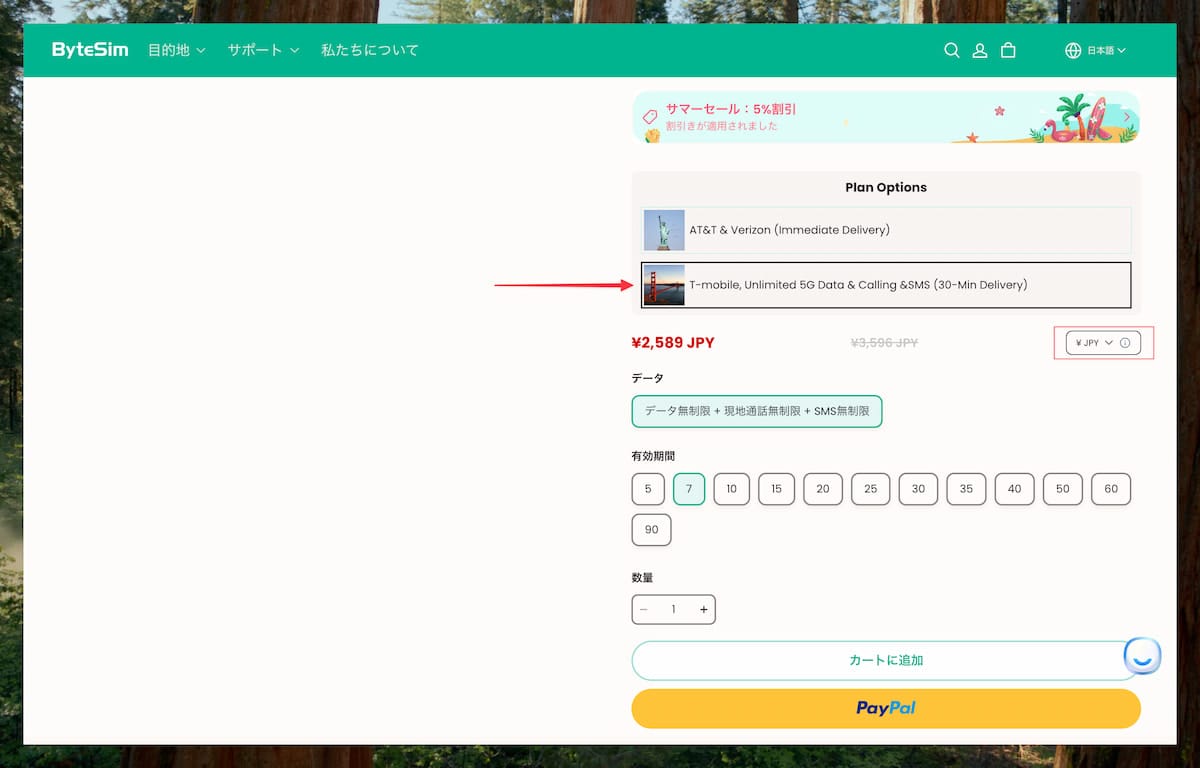1200x768 pixels.
Task: Open the search magnifier icon
Action: click(952, 50)
